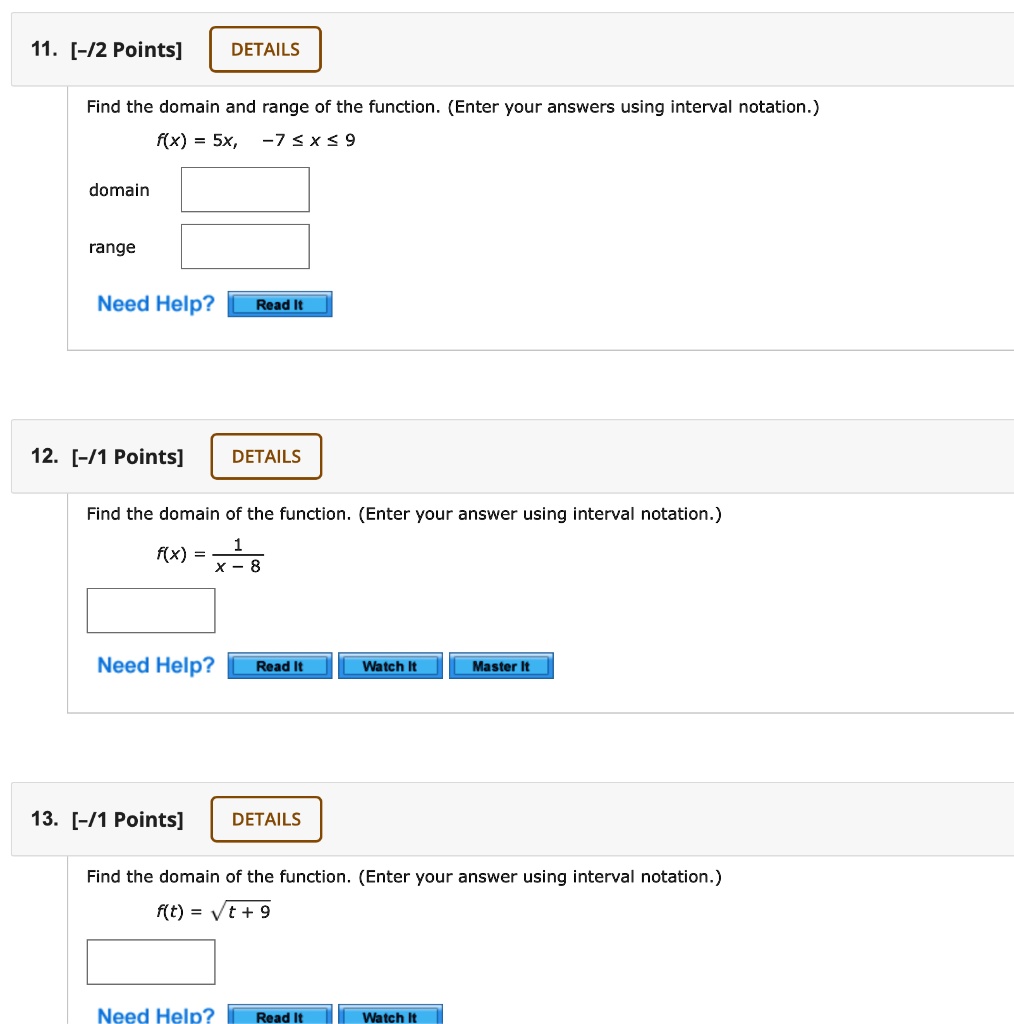Focus the answer box for f(x) = 1/(x − 8)
Screen dimensions: 1014x1024
pos(151,611)
